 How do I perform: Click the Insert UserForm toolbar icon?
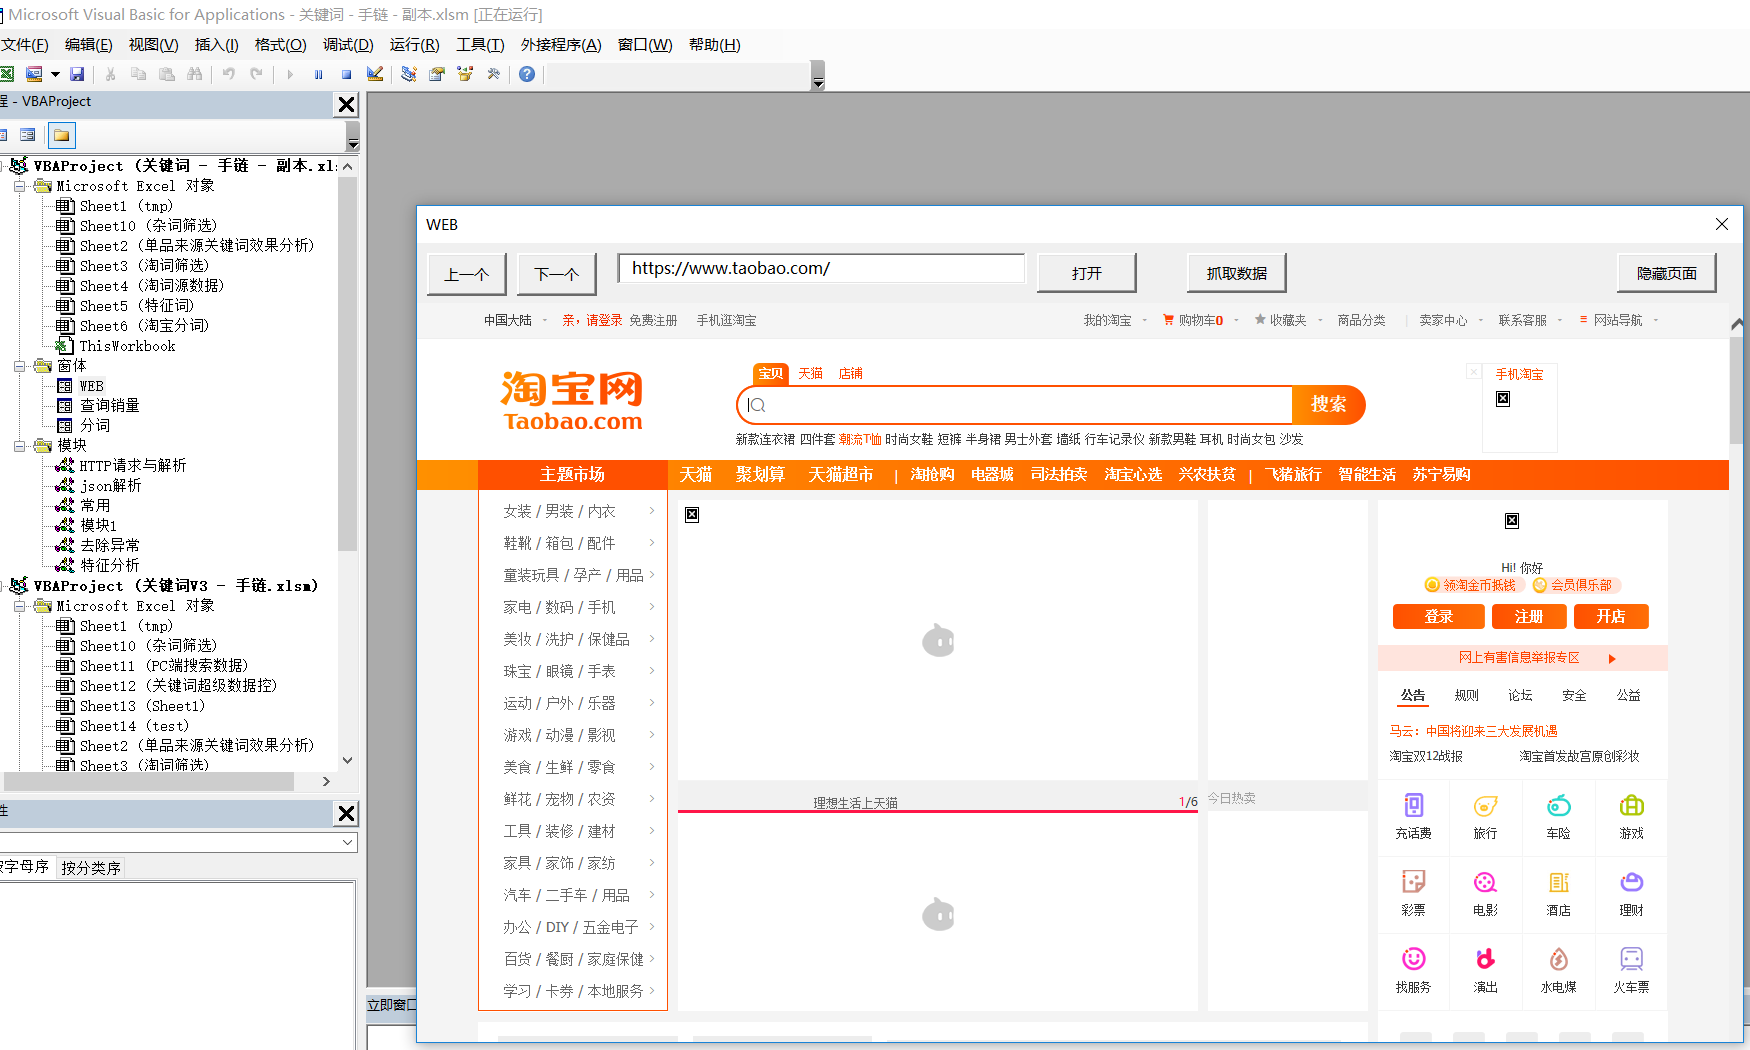coord(34,74)
